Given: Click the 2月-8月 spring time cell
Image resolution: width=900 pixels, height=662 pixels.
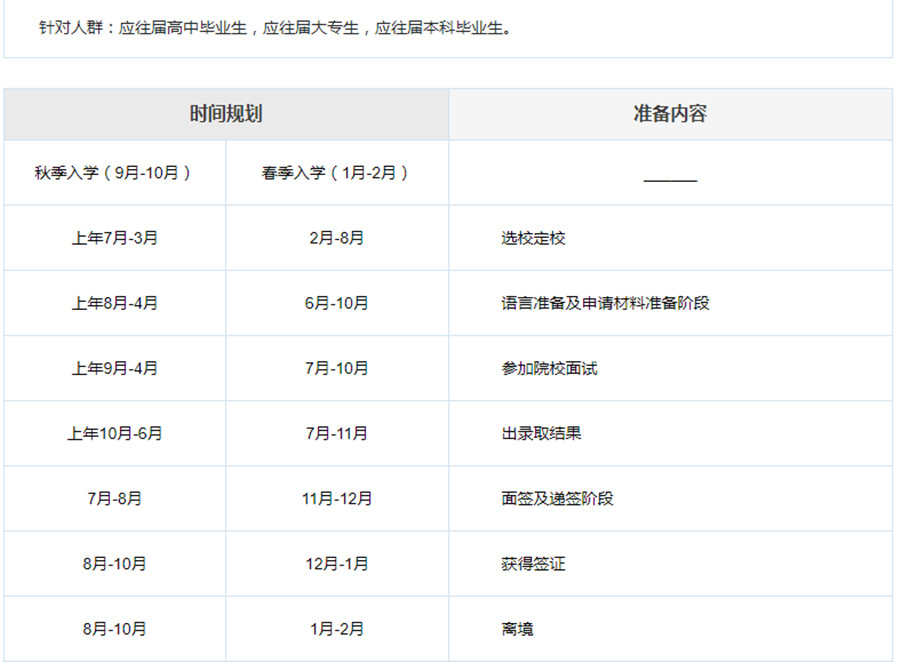Looking at the screenshot, I should [336, 238].
